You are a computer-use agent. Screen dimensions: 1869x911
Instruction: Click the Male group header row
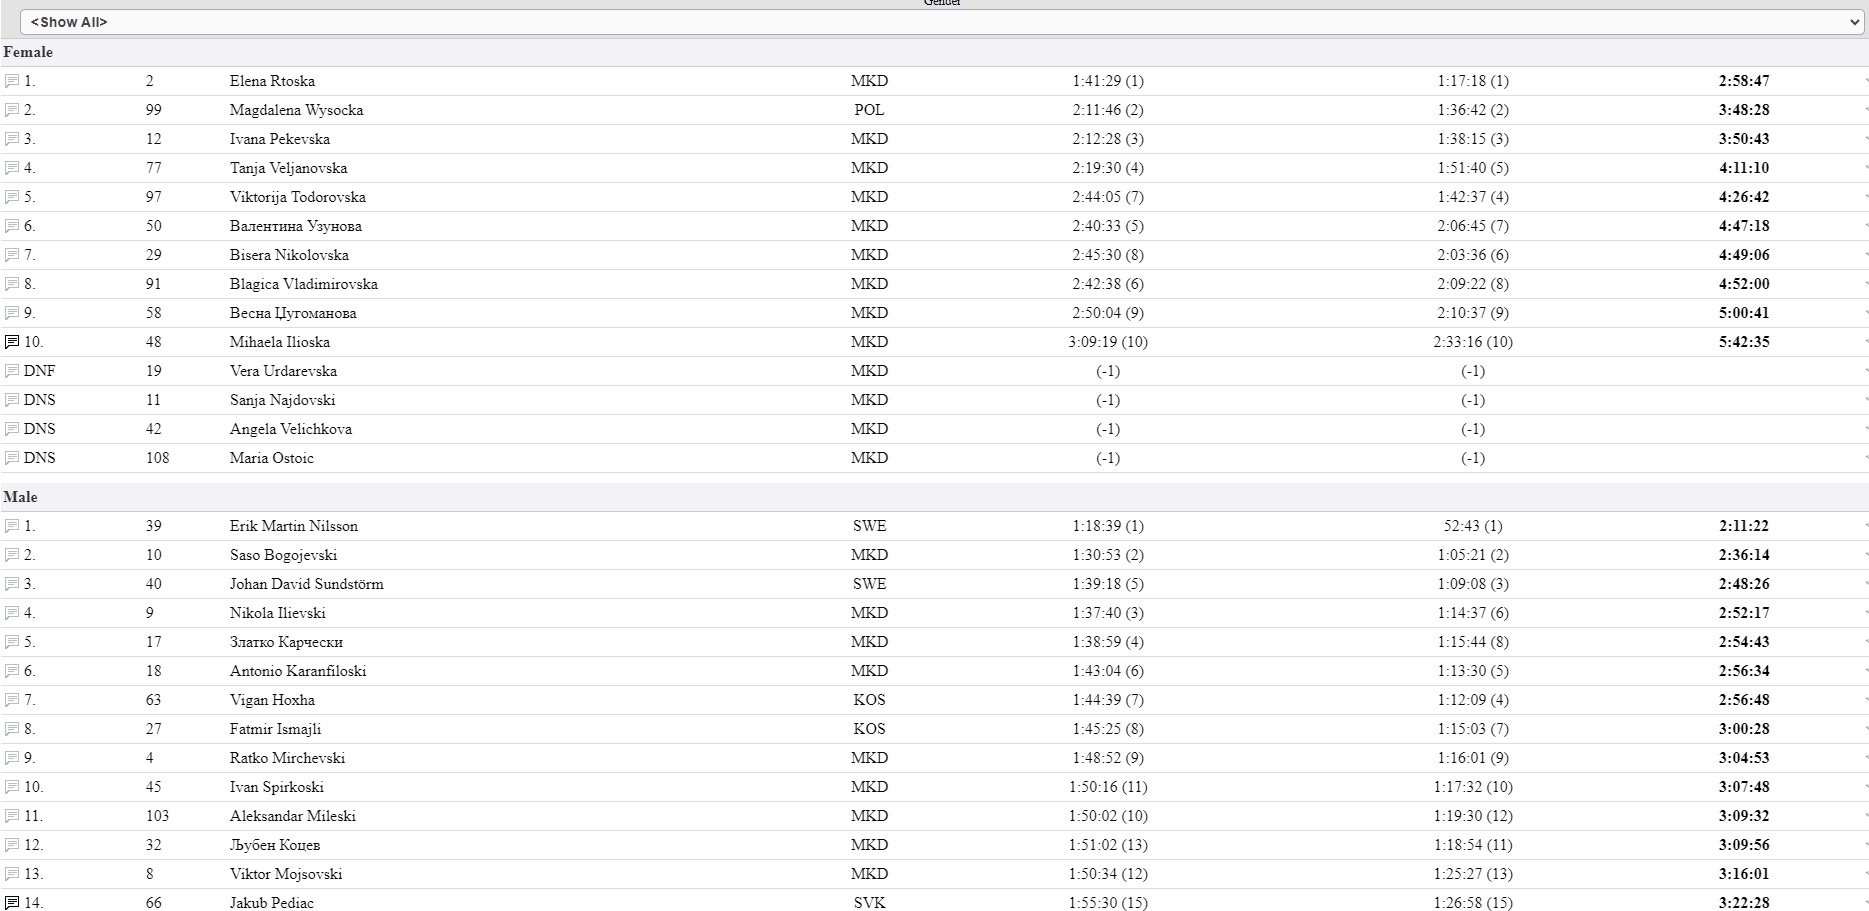[21, 497]
